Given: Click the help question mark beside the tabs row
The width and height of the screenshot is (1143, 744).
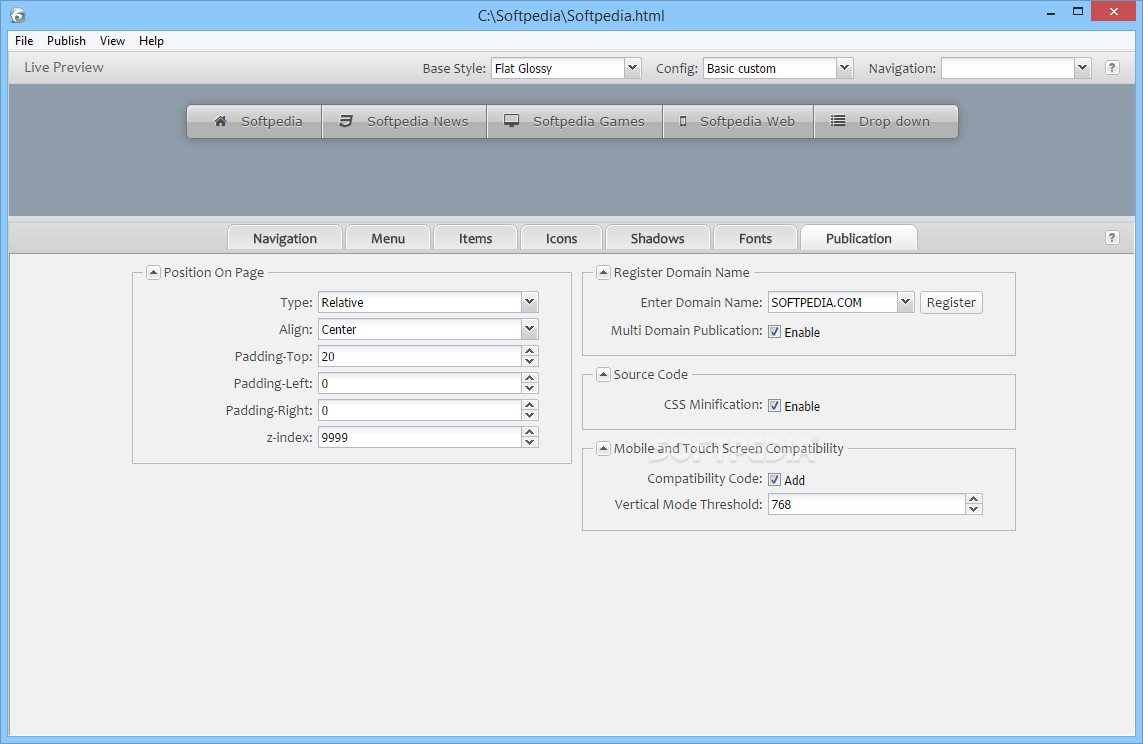Looking at the screenshot, I should [1112, 238].
